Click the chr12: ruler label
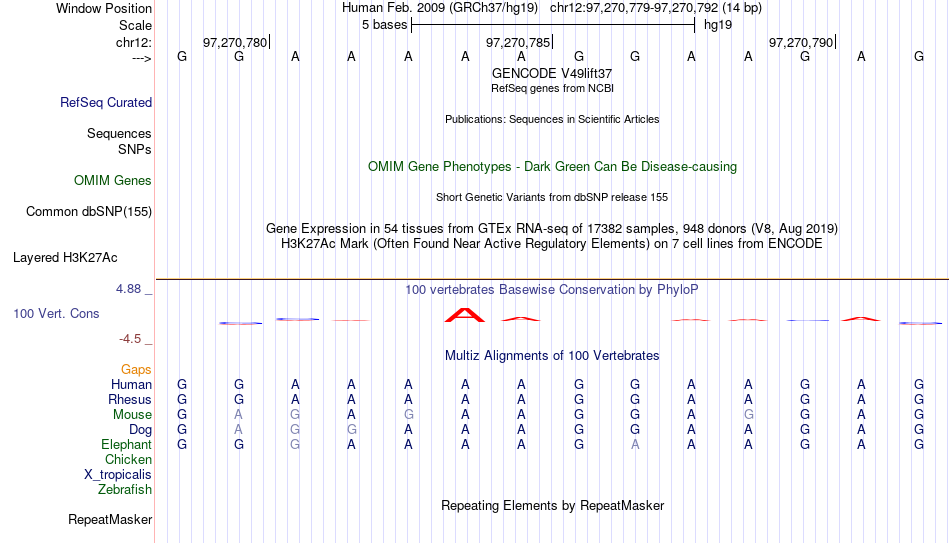Screen dimensions: 950x543 point(133,42)
